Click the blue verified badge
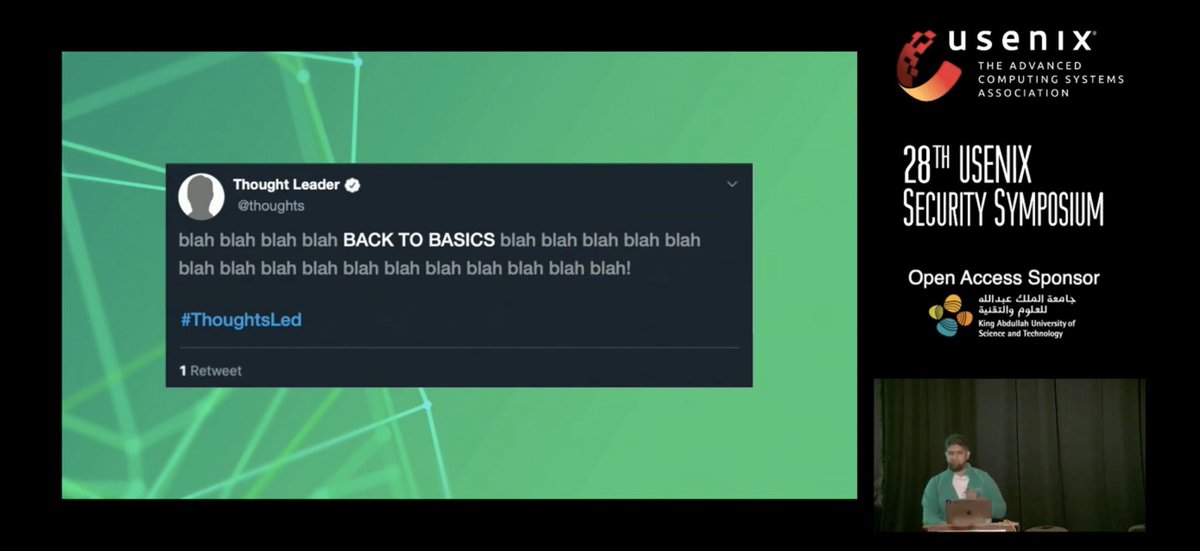 click(x=352, y=185)
